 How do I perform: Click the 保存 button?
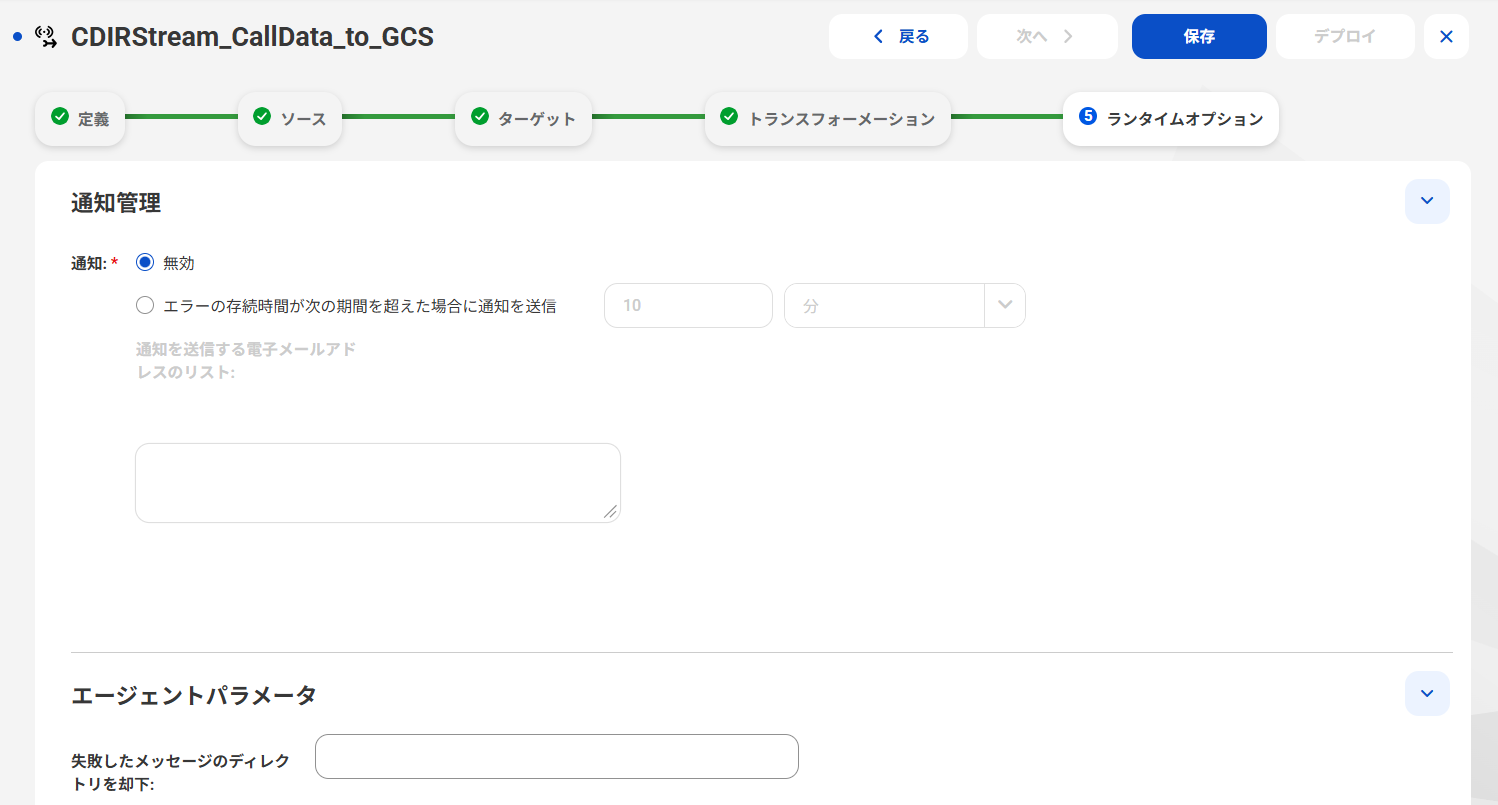tap(1199, 37)
